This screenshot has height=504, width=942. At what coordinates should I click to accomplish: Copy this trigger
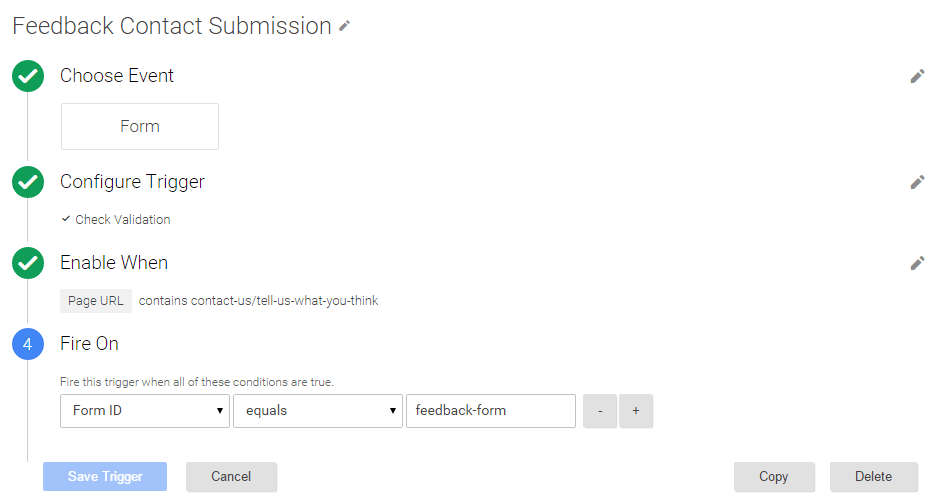(x=774, y=476)
